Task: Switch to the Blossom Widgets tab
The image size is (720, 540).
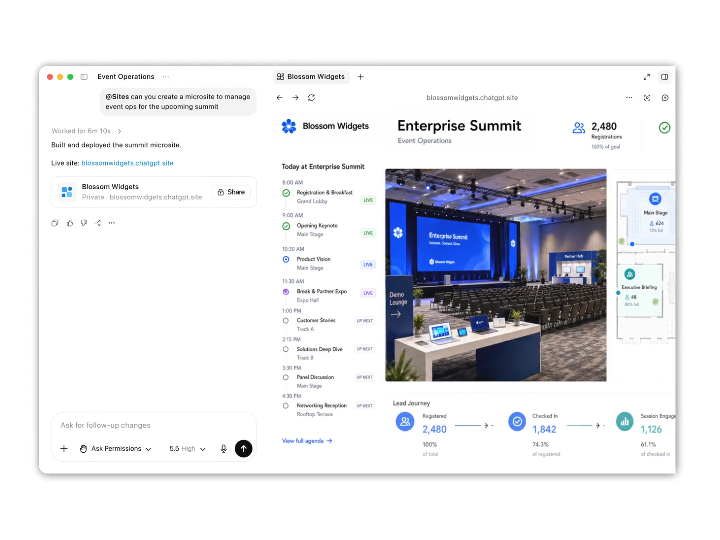Action: 311,77
